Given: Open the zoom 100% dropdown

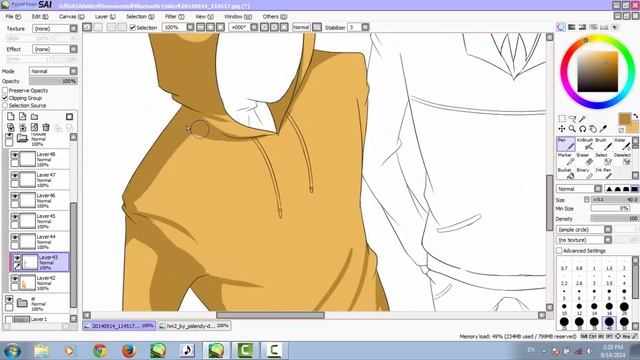Looking at the screenshot, I should click(x=190, y=27).
